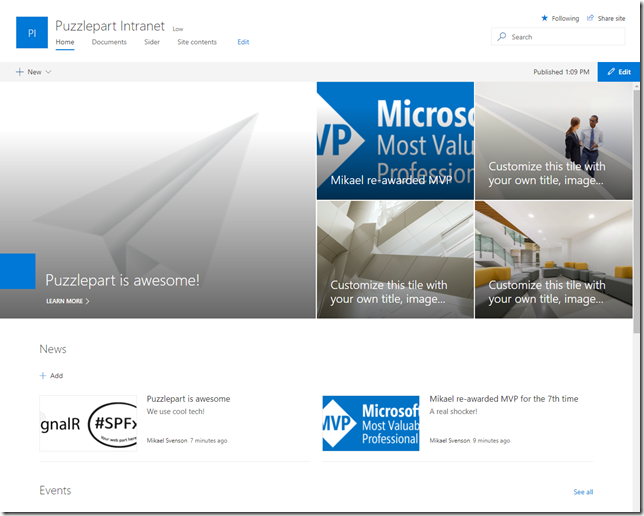The height and width of the screenshot is (516, 644).
Task: Click the search magnifier icon
Action: point(501,37)
